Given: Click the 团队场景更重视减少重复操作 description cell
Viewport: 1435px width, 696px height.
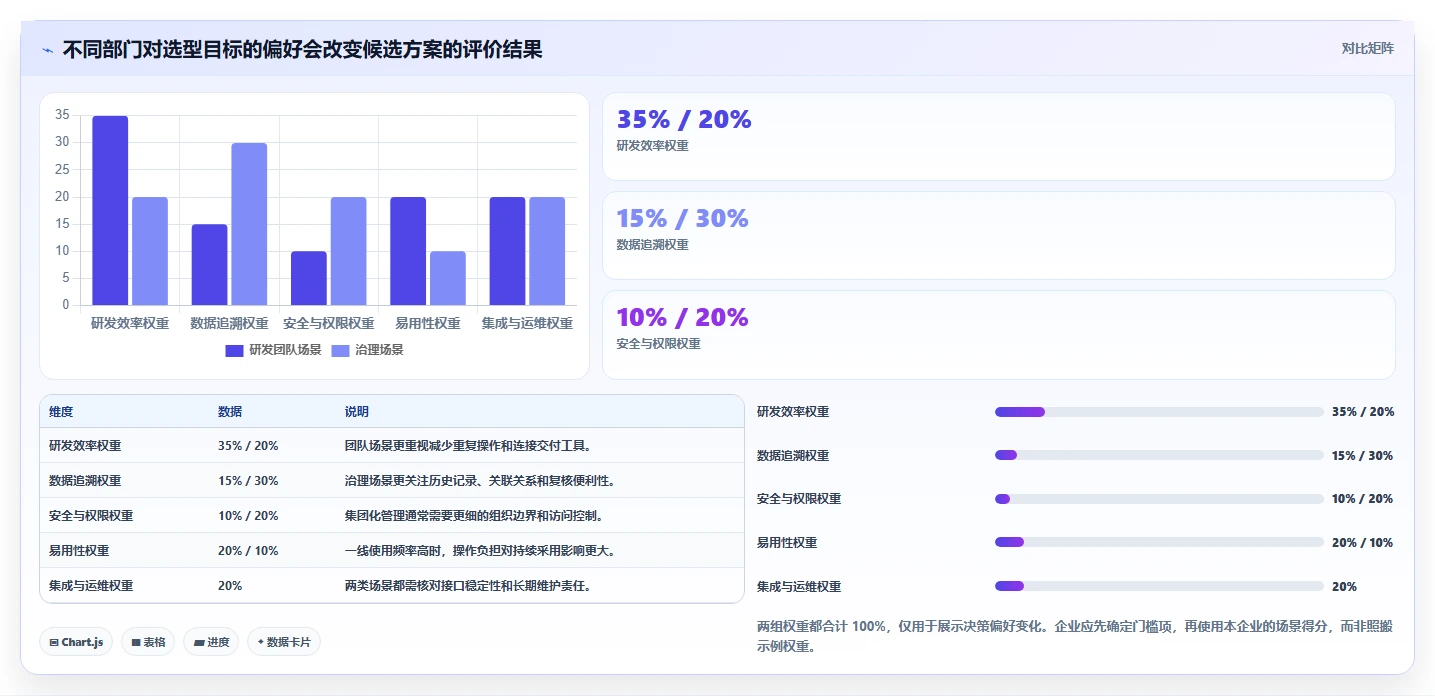Looking at the screenshot, I should pyautogui.click(x=468, y=446).
